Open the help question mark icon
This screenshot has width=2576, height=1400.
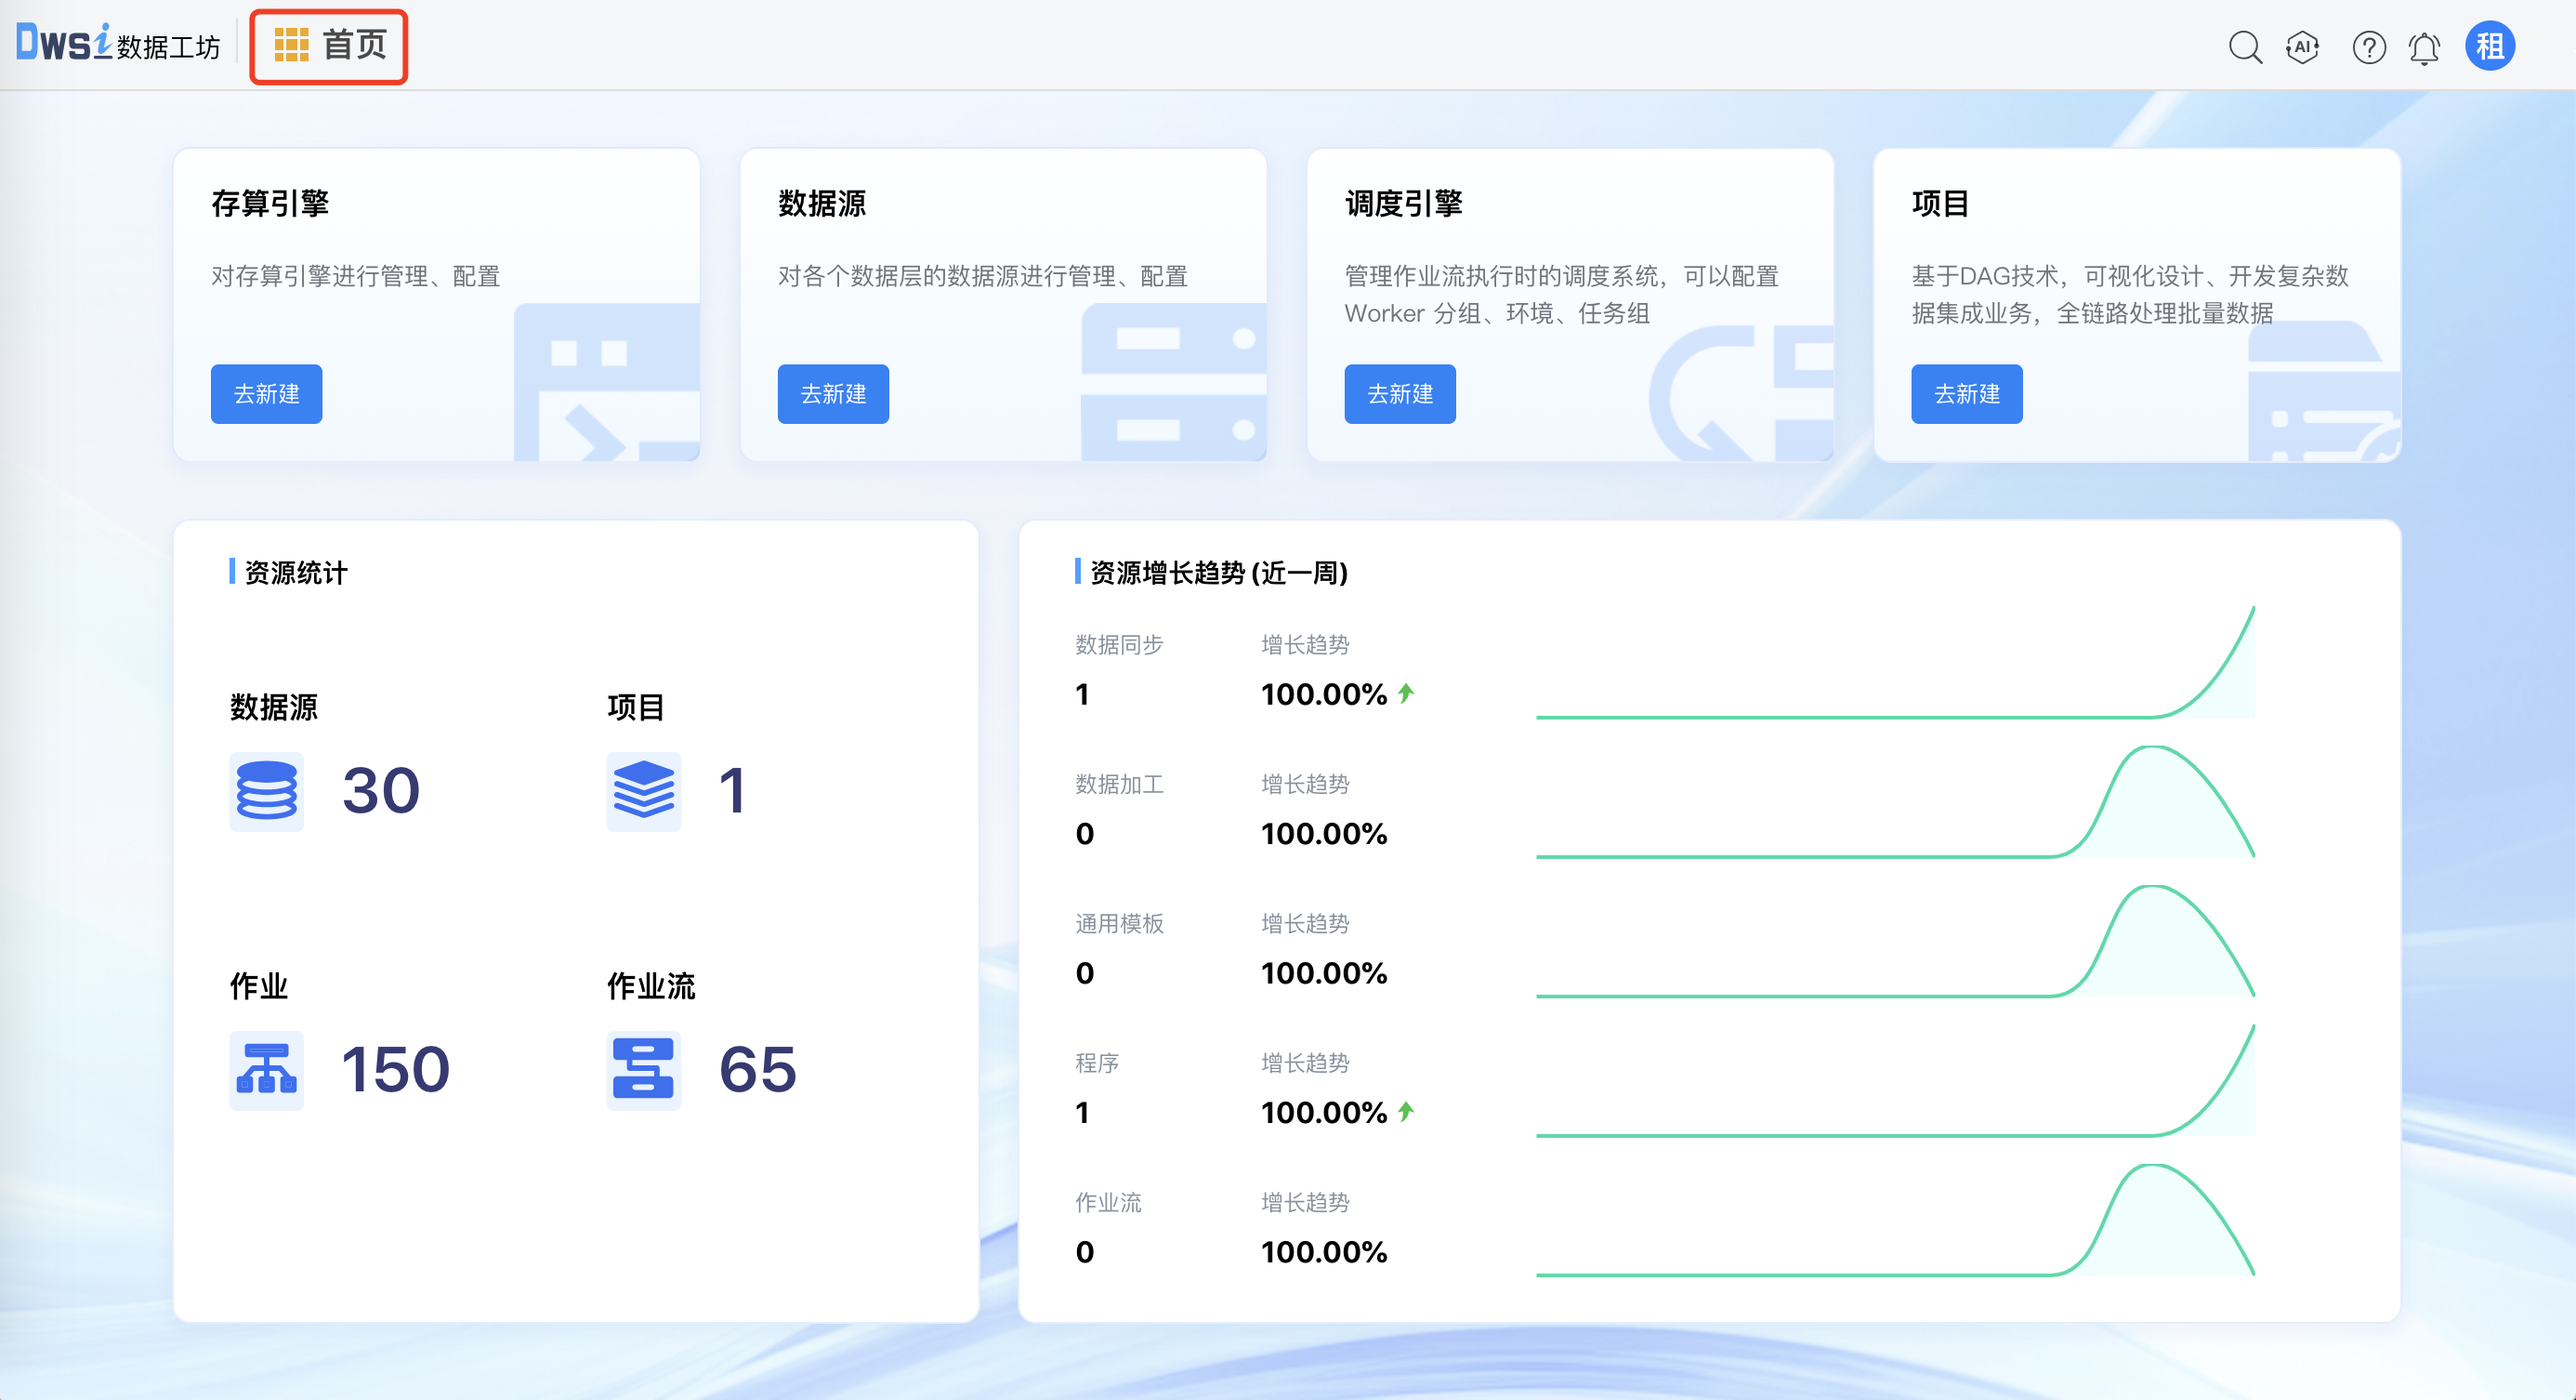click(2367, 46)
